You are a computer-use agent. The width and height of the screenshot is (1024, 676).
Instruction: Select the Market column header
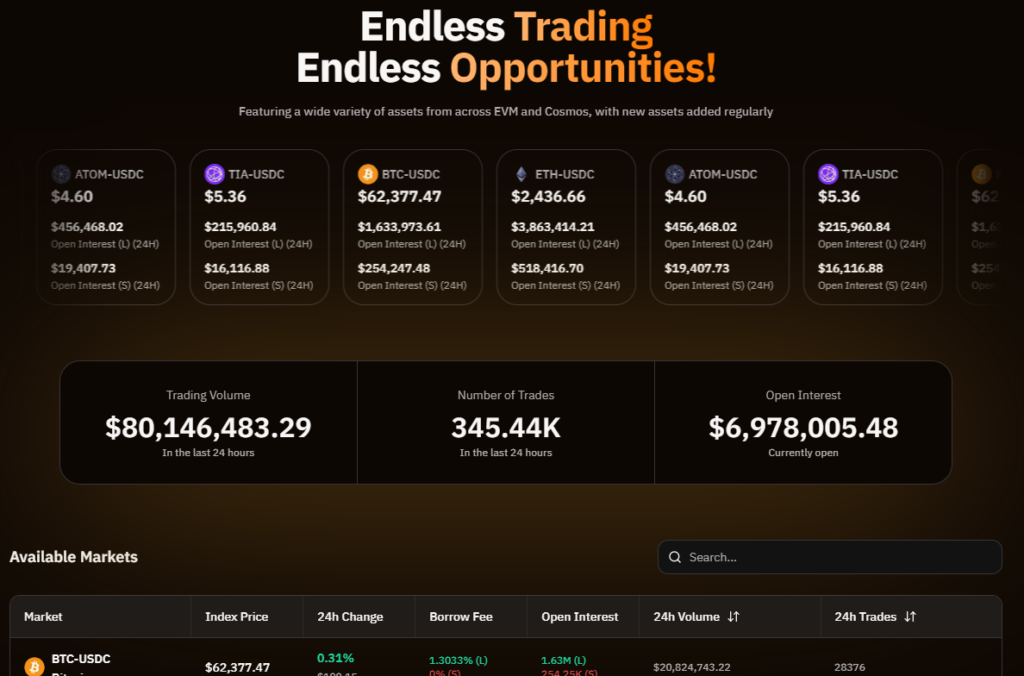[43, 617]
